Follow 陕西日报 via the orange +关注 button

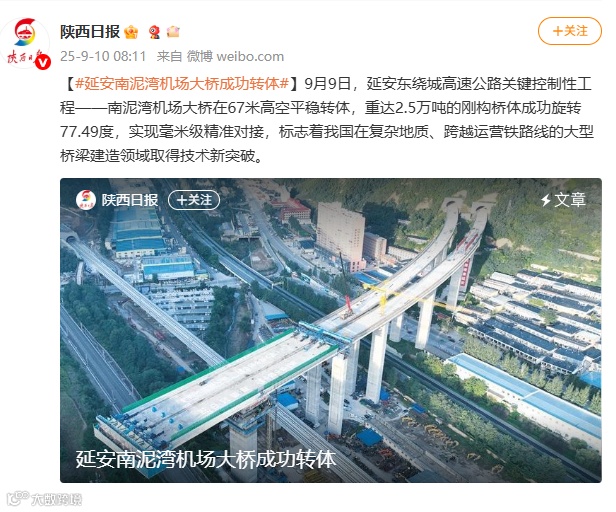pos(570,31)
